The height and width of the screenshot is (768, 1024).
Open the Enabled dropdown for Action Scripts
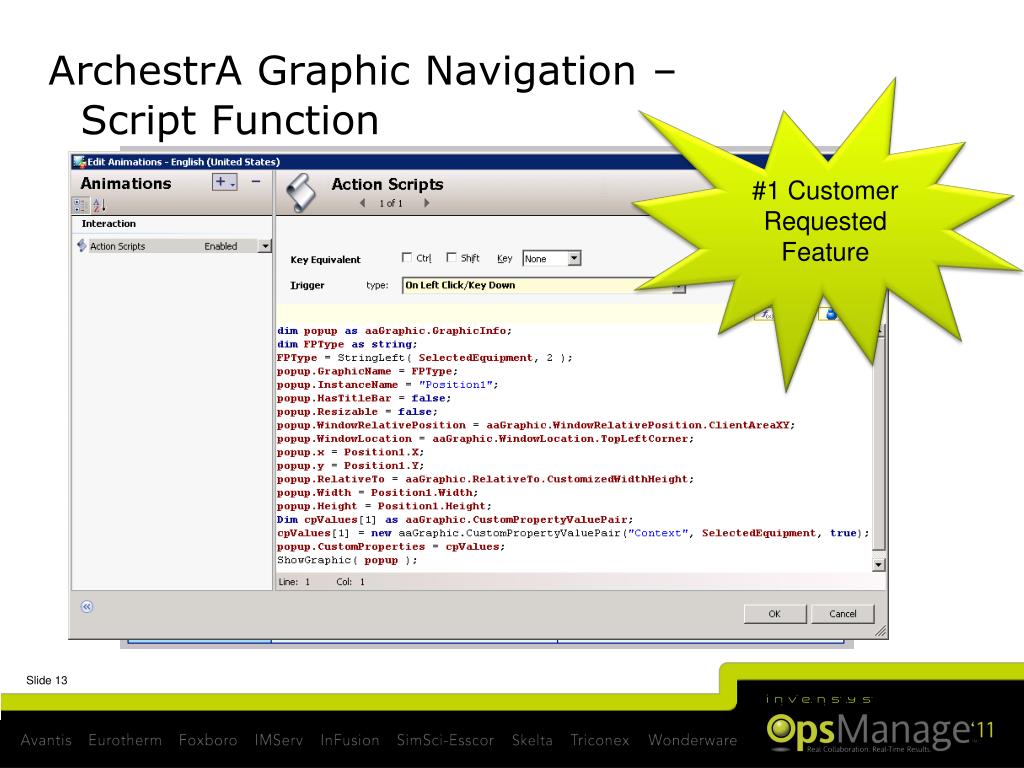[x=264, y=246]
